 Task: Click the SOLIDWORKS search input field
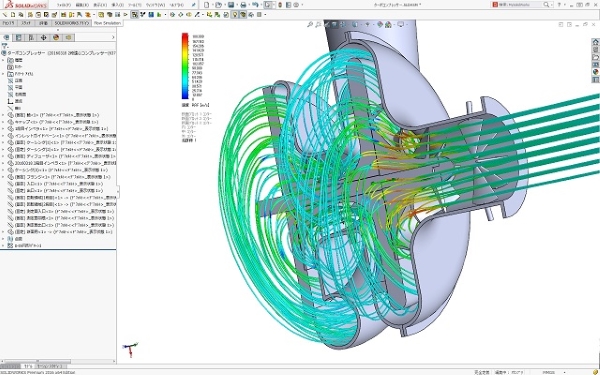[523, 5]
